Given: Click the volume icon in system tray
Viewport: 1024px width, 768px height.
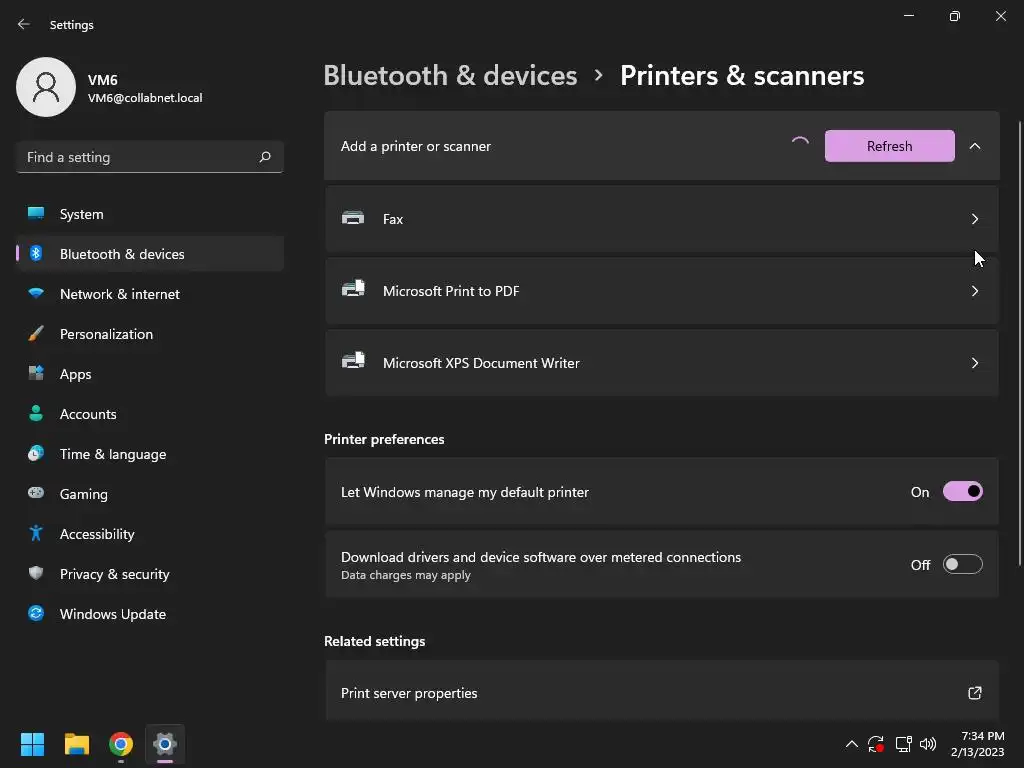Looking at the screenshot, I should tap(928, 744).
